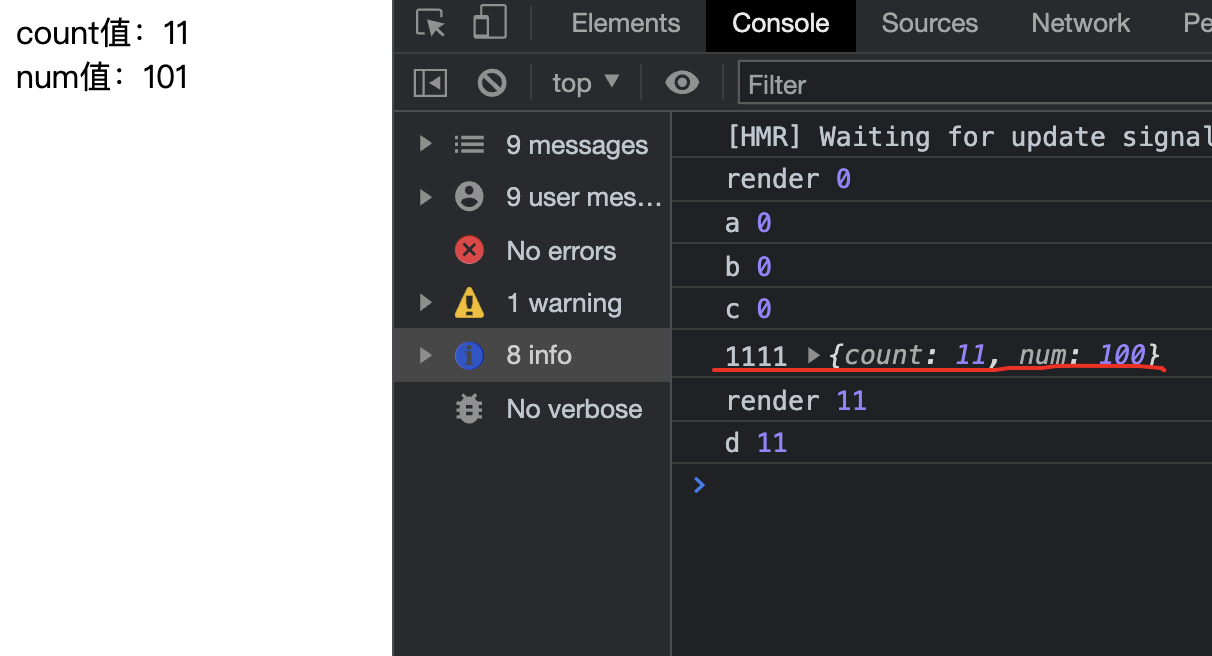Screen dimensions: 1212x656
Task: Activate the inspect element picker icon
Action: 431,23
